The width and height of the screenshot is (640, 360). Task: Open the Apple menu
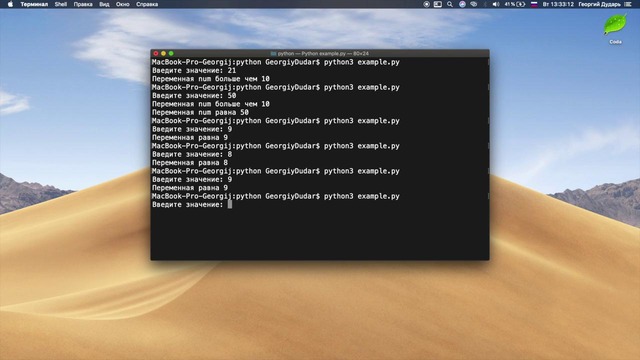(x=10, y=4)
